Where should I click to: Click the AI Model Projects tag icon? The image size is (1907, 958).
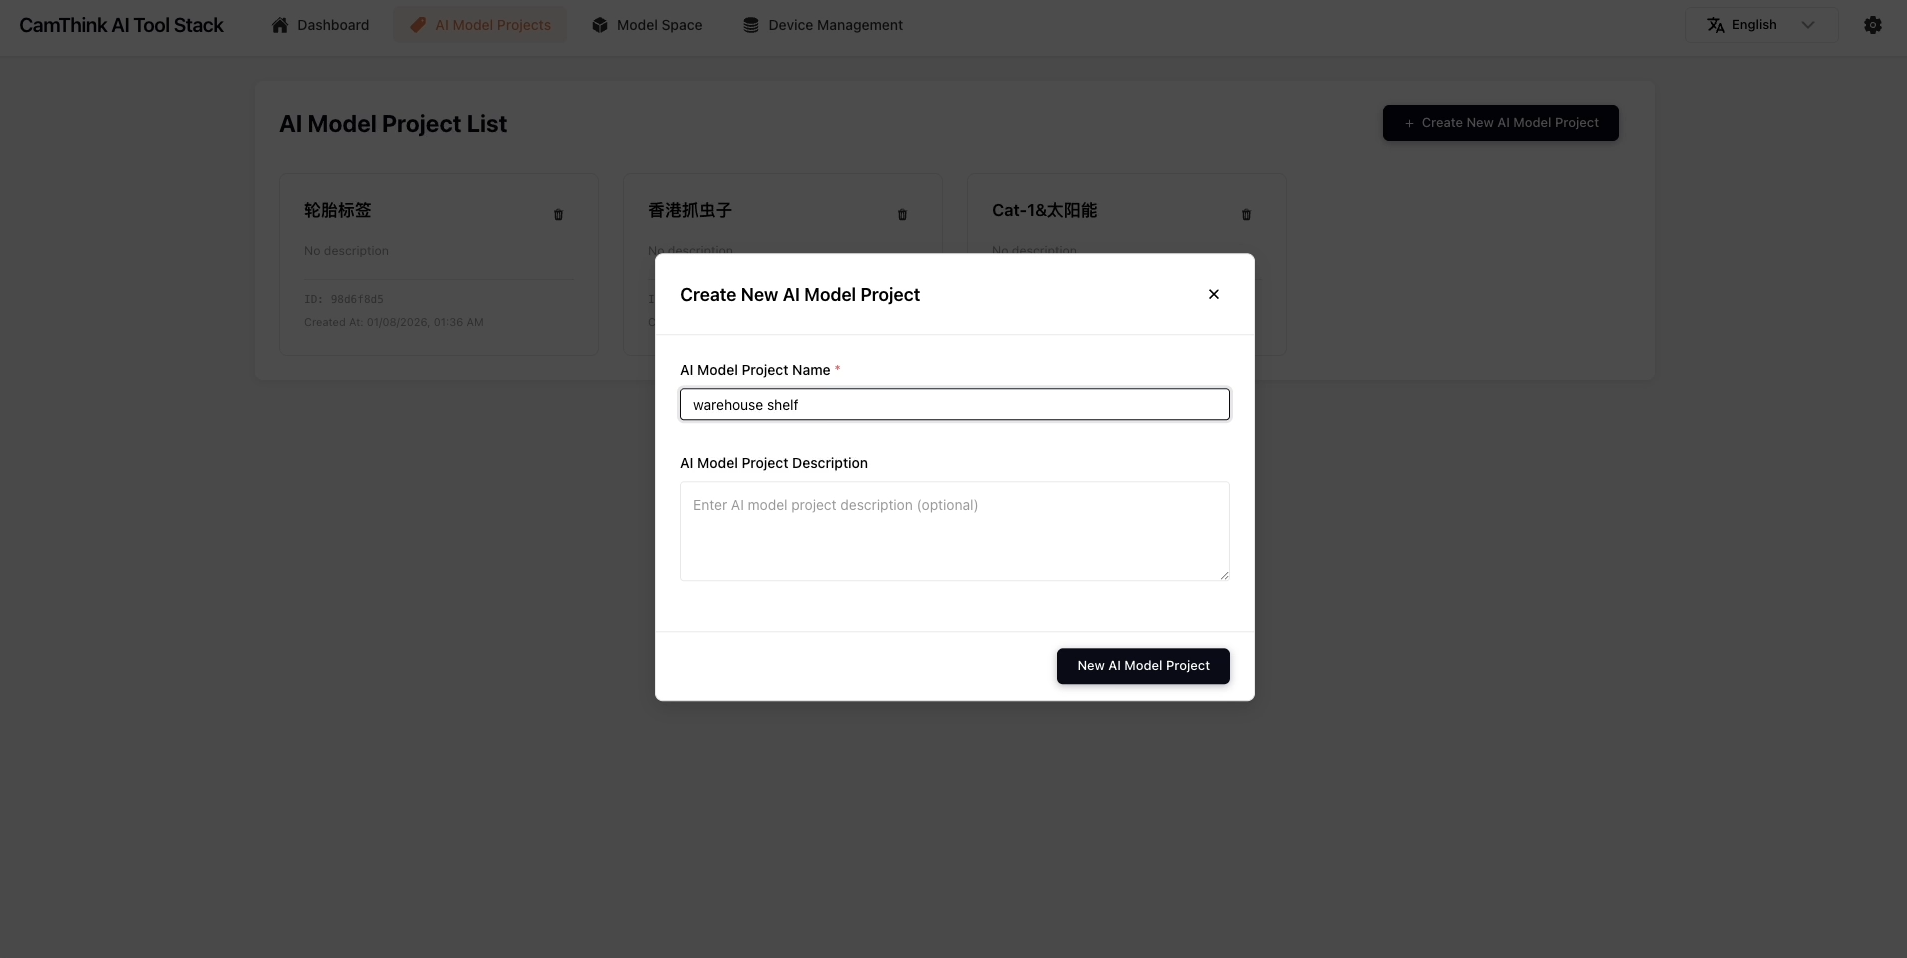coord(418,25)
